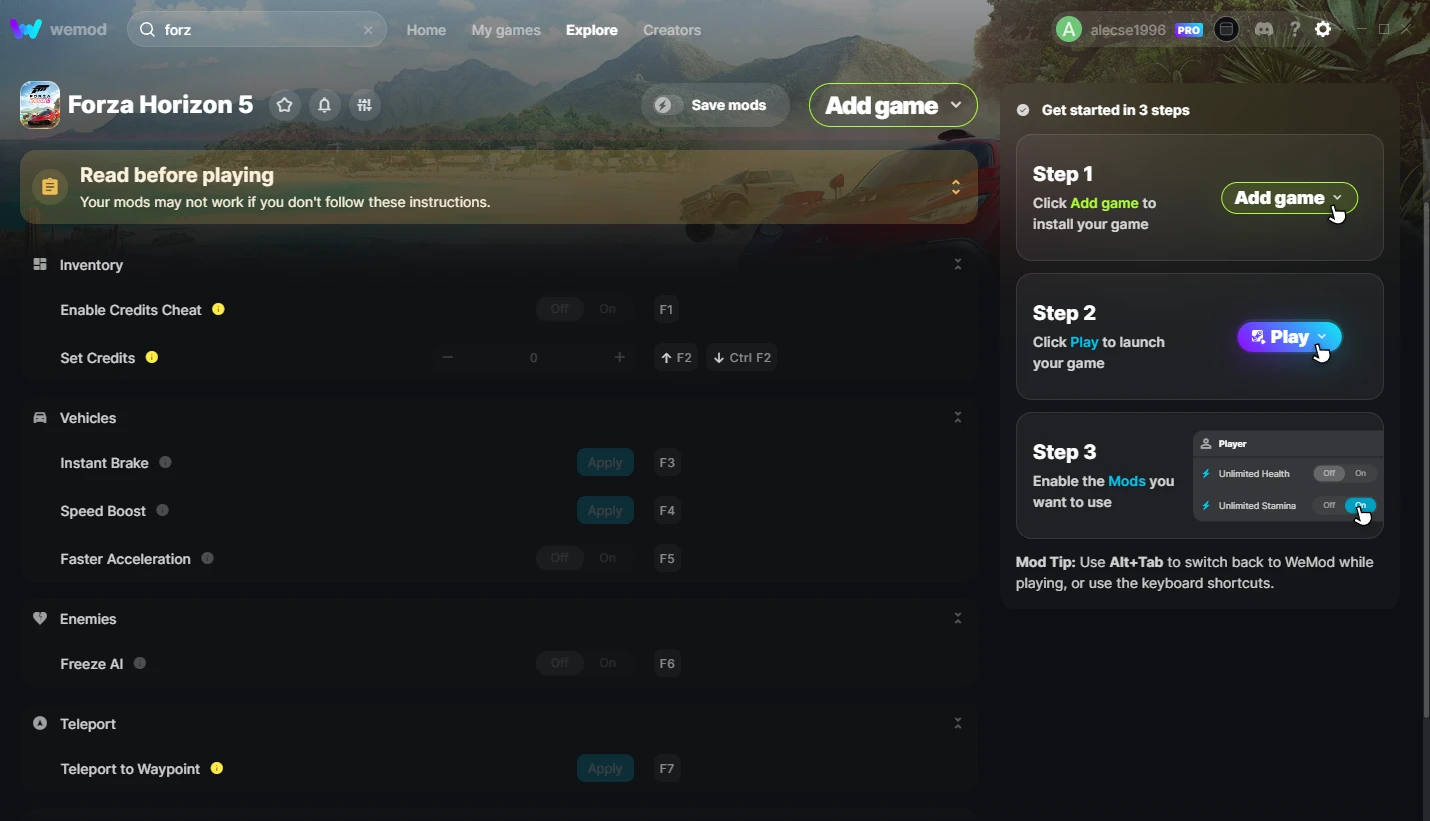This screenshot has width=1430, height=821.
Task: Apply the Speed Boost mod
Action: point(604,510)
